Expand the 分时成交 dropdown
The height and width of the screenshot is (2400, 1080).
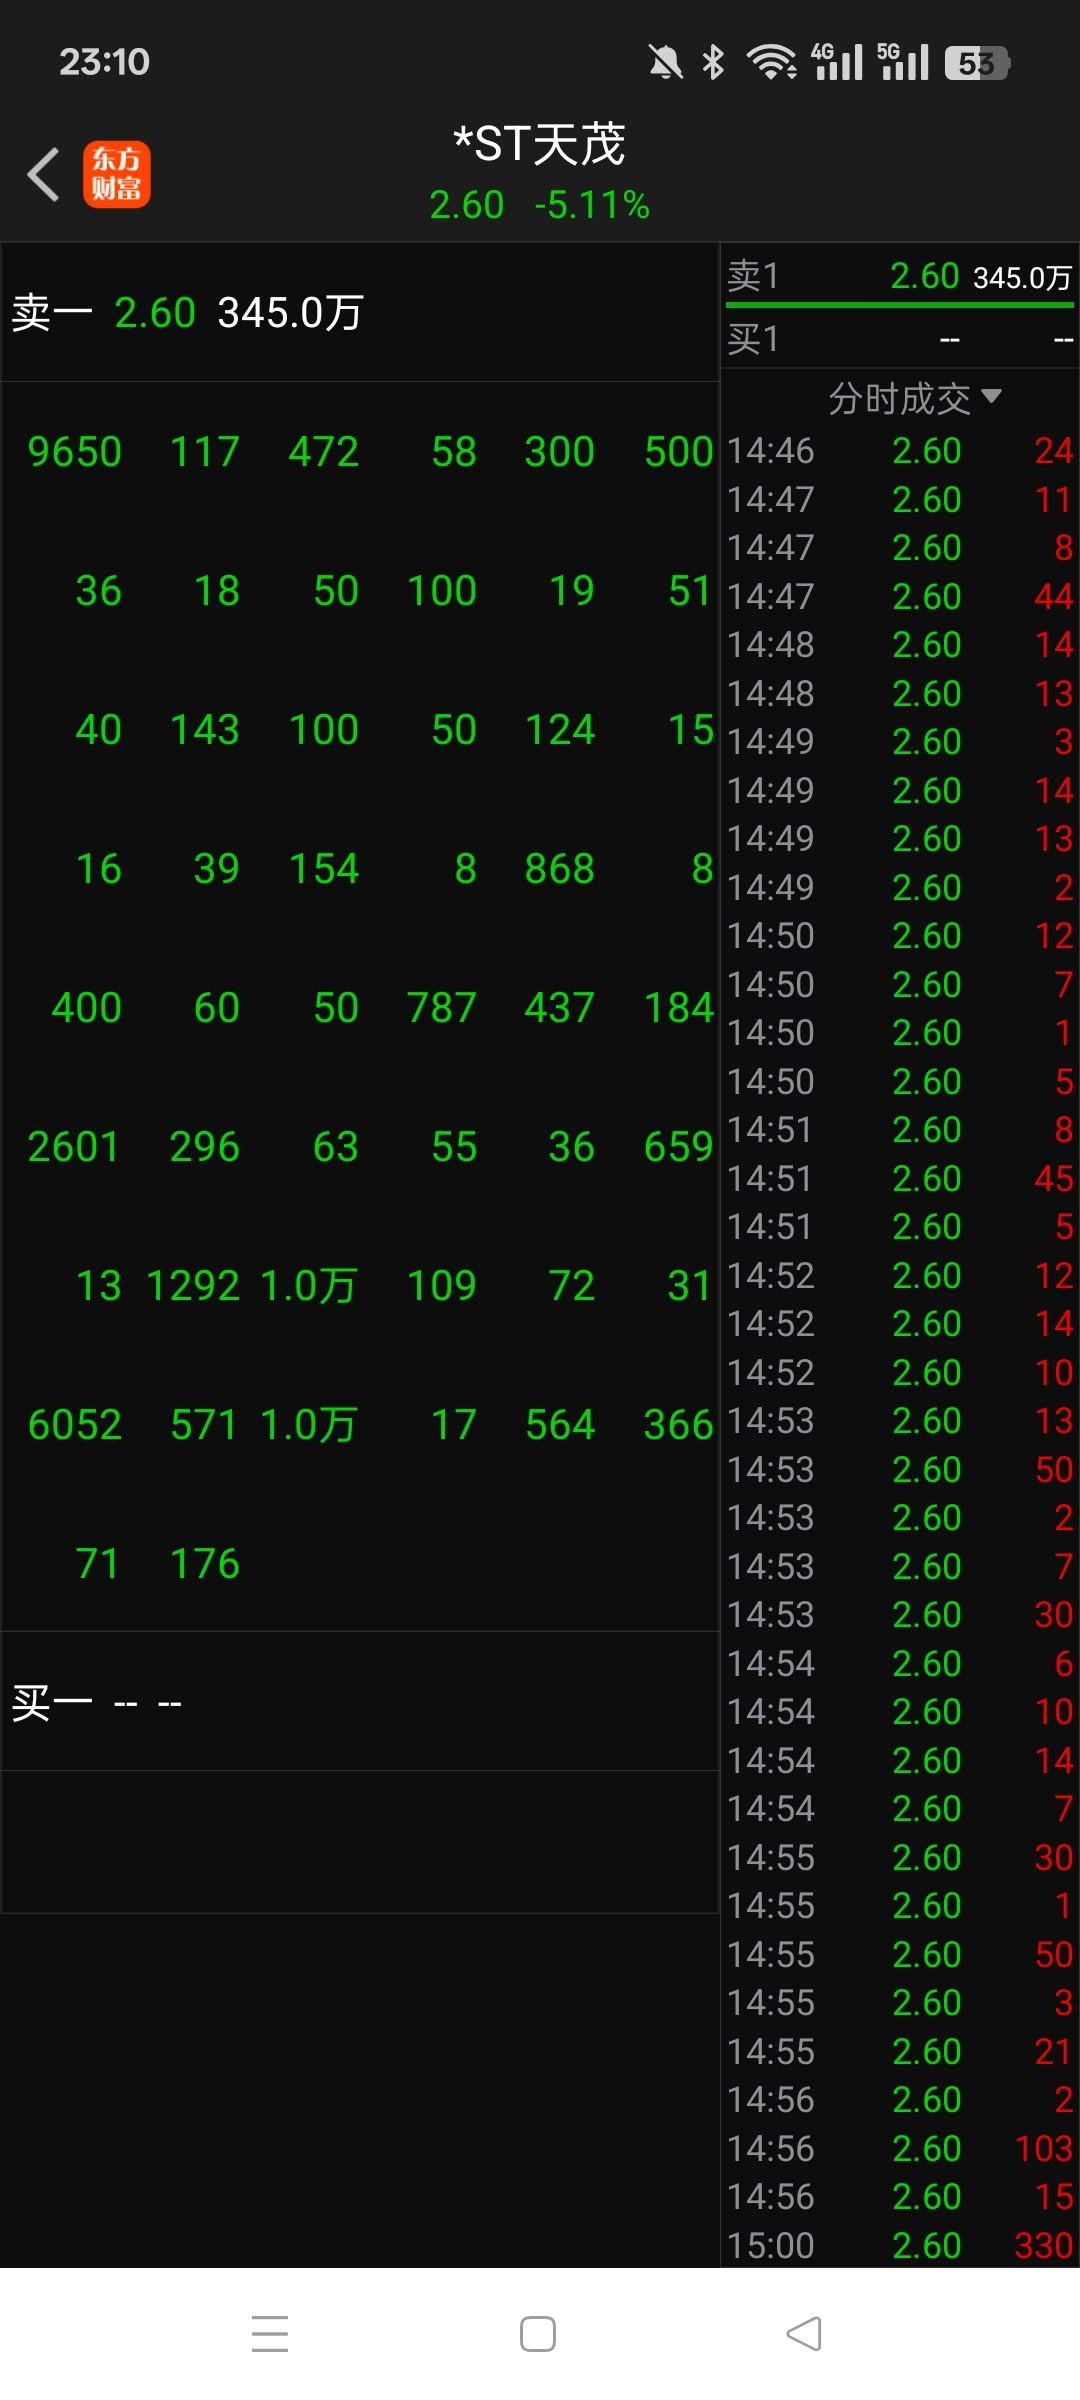click(914, 398)
